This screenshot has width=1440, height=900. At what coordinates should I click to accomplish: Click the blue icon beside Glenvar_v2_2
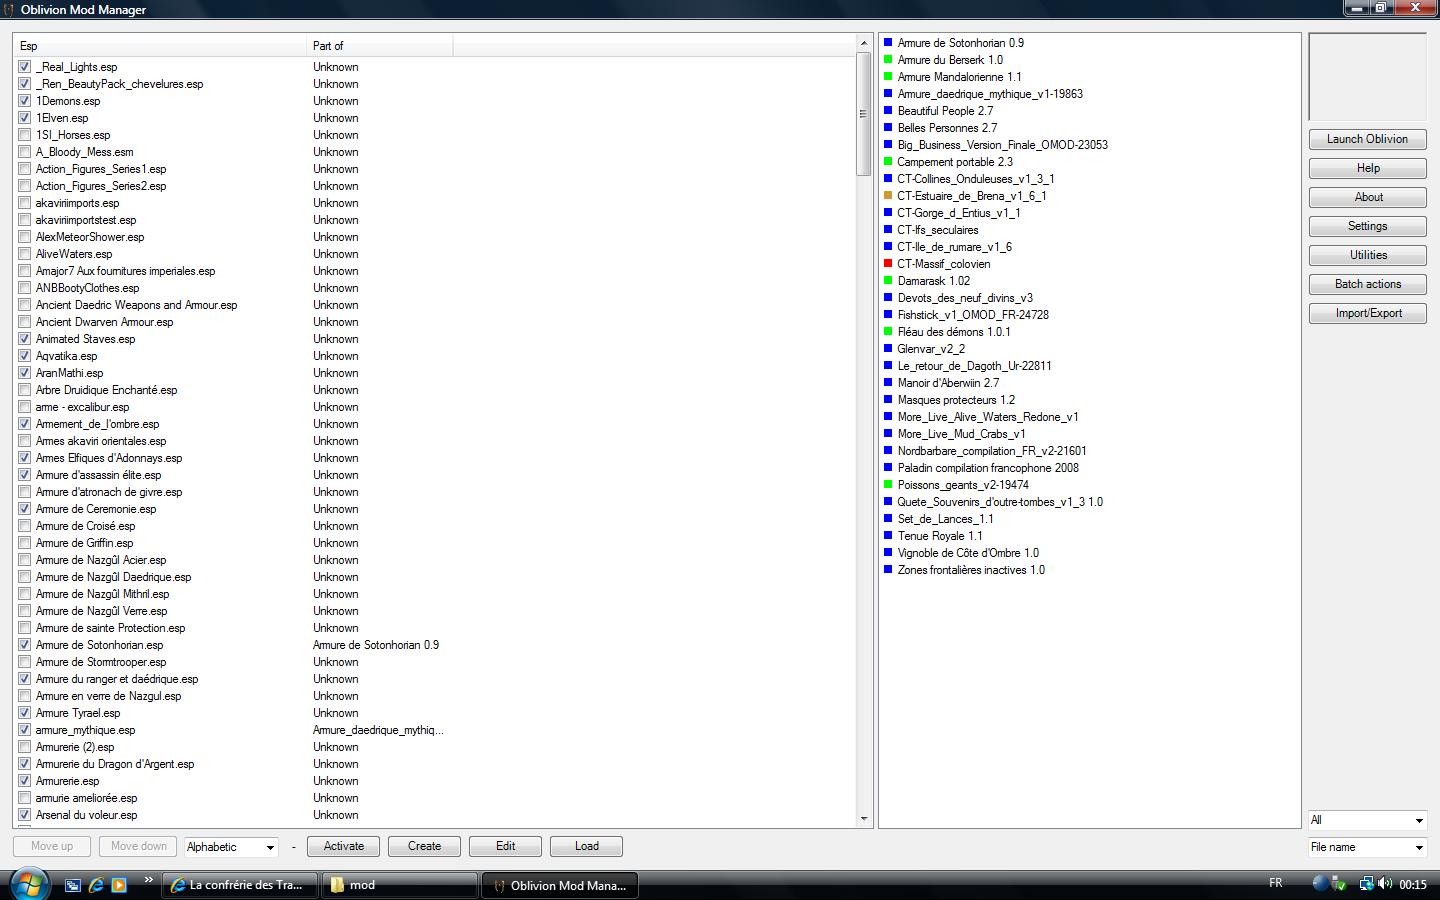(888, 349)
